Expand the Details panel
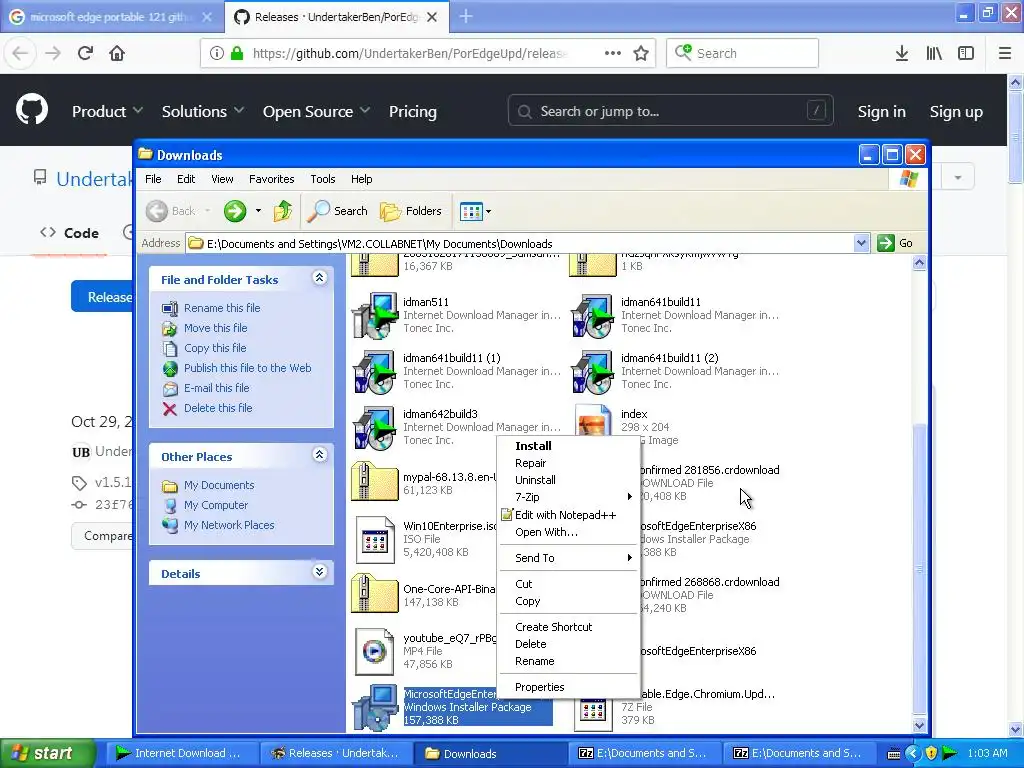The width and height of the screenshot is (1024, 768). pos(319,572)
